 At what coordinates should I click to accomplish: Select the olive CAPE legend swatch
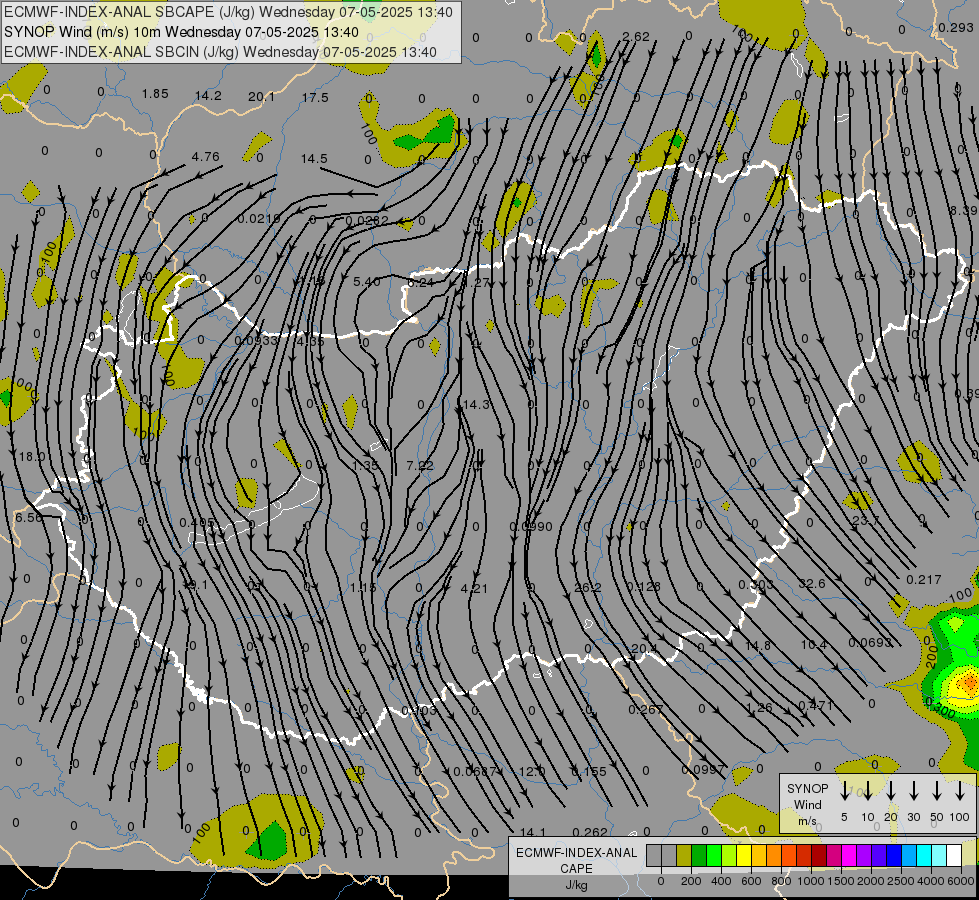(684, 856)
